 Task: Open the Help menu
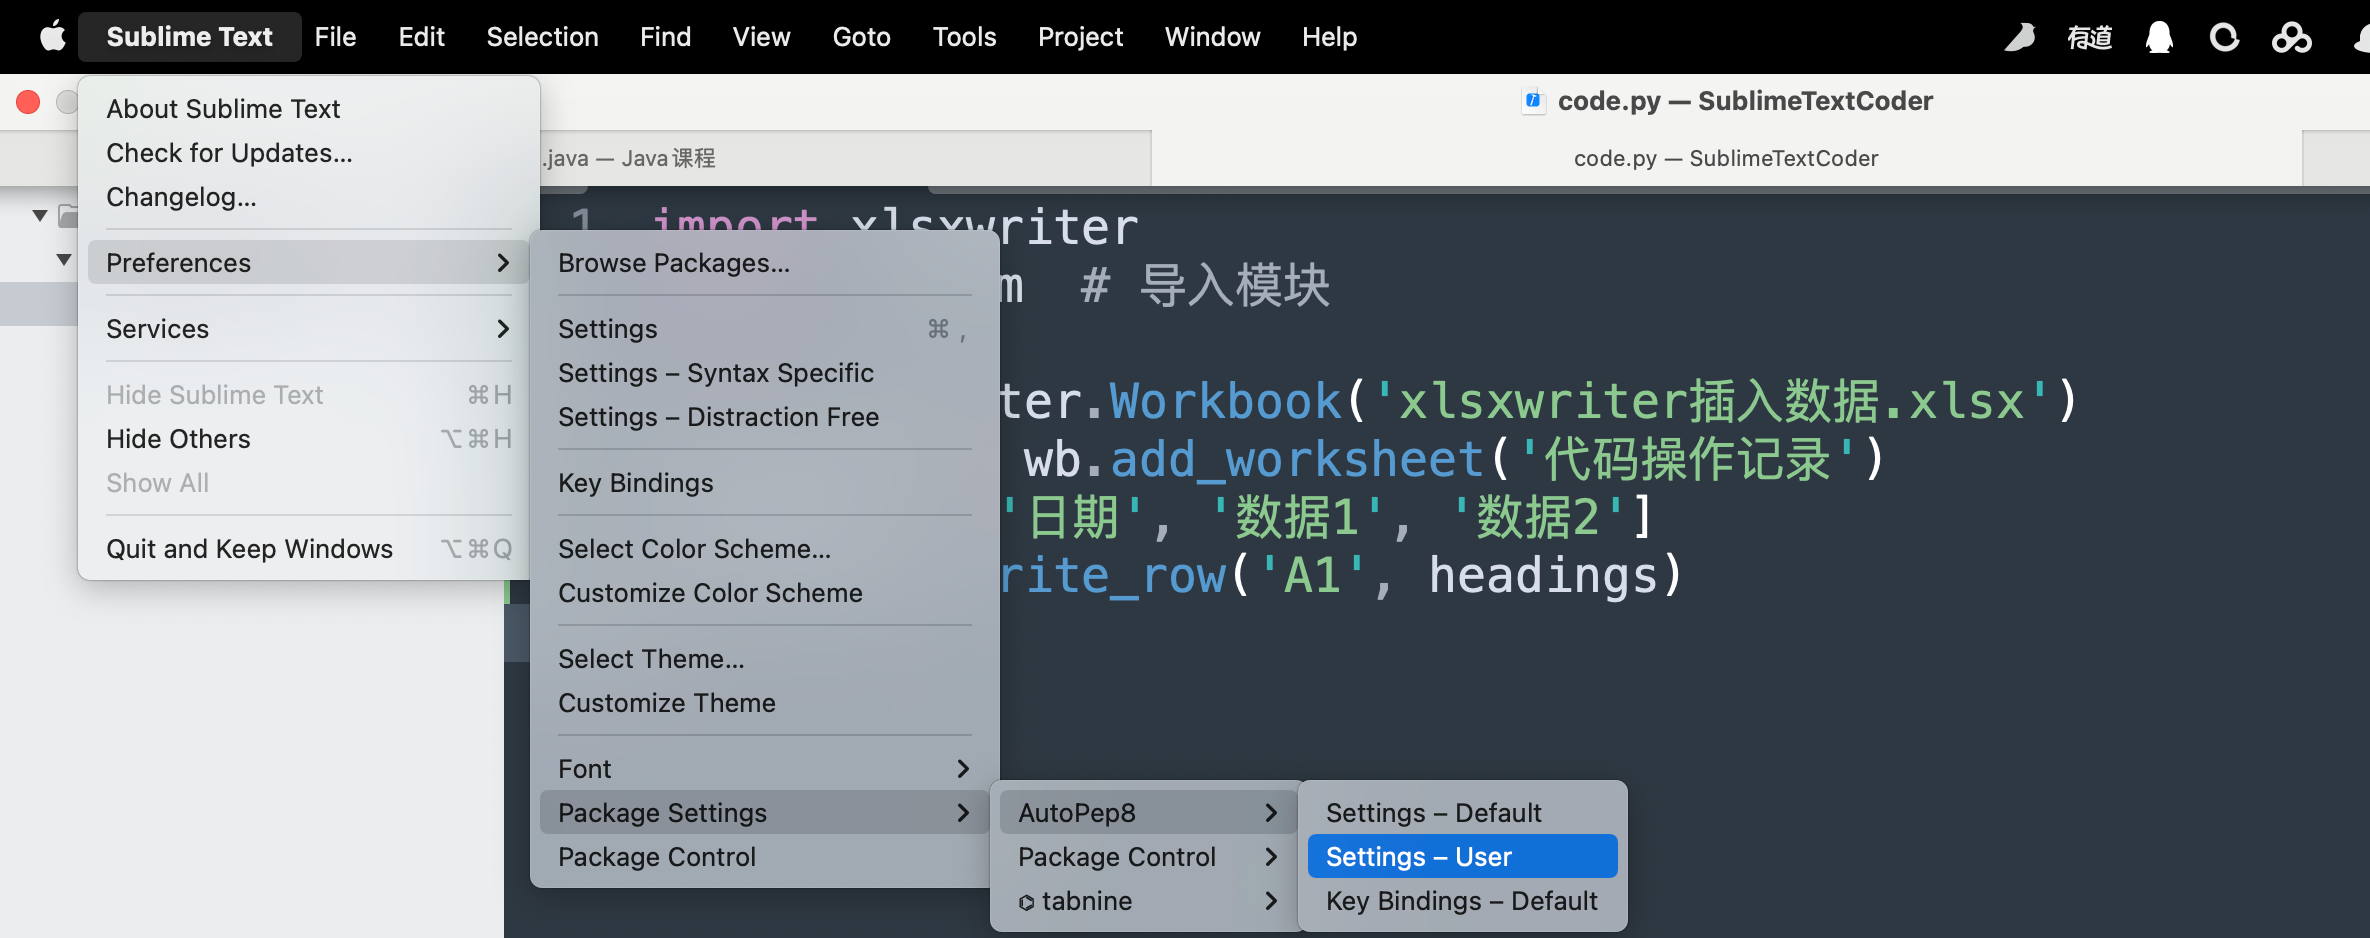1329,37
